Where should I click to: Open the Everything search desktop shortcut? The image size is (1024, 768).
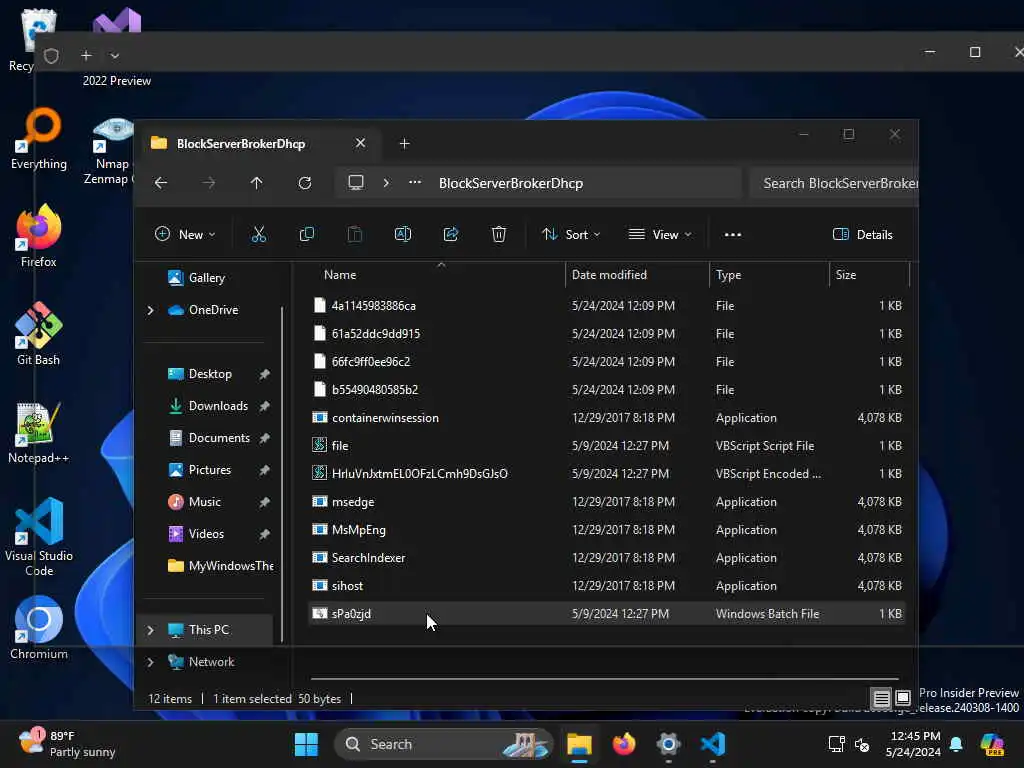[x=39, y=138]
